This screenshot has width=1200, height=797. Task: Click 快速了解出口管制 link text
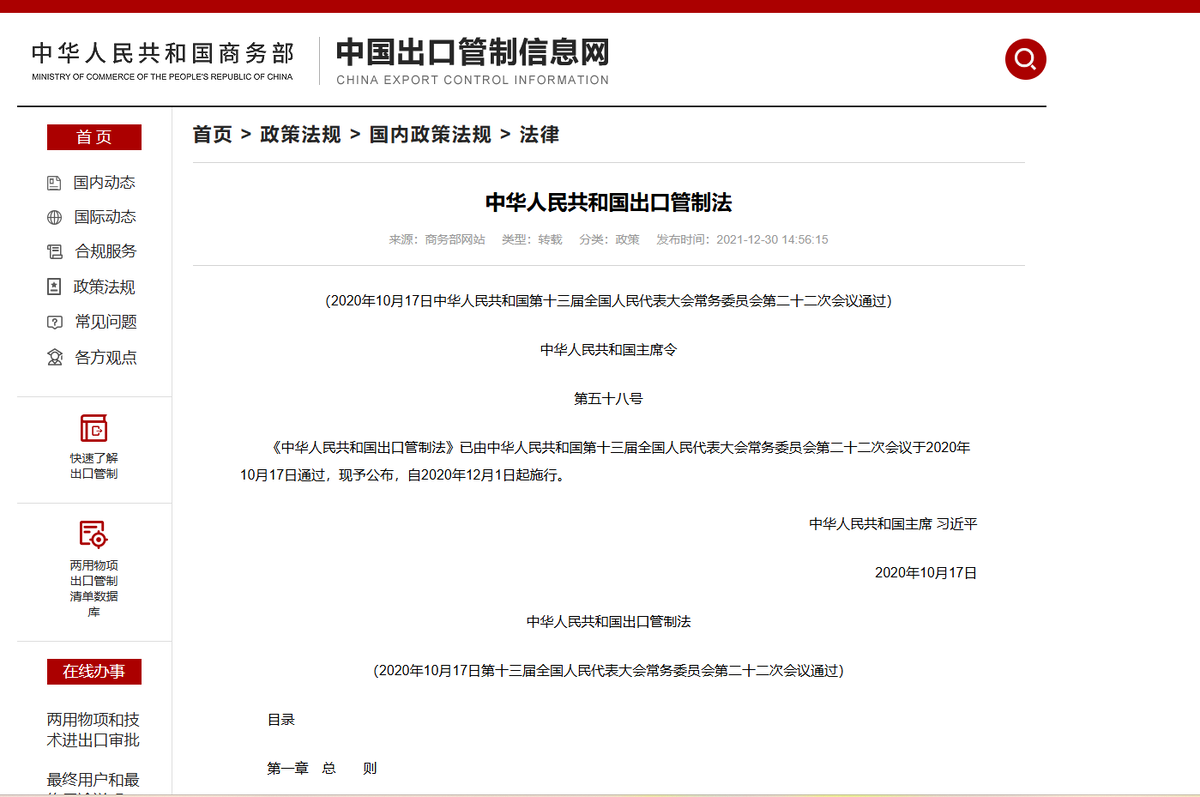tap(94, 466)
